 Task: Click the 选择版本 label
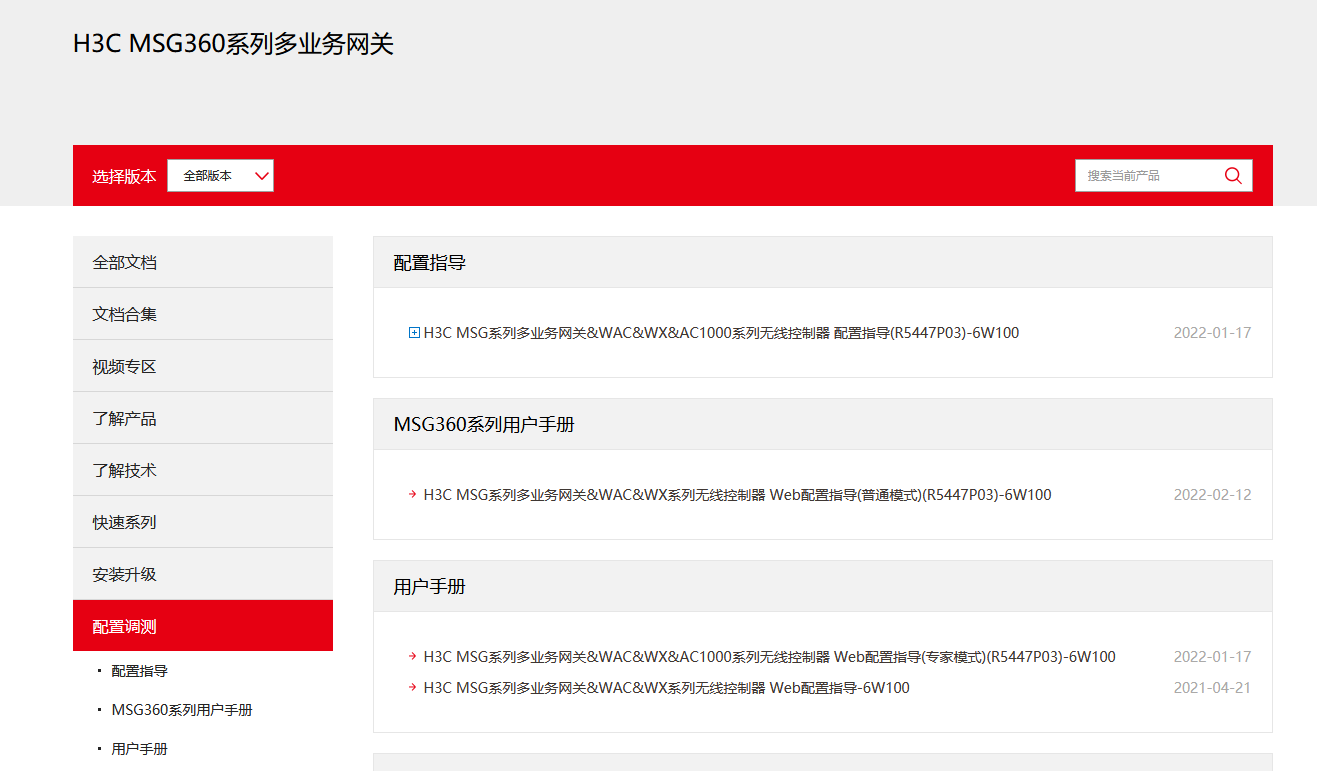coord(124,176)
